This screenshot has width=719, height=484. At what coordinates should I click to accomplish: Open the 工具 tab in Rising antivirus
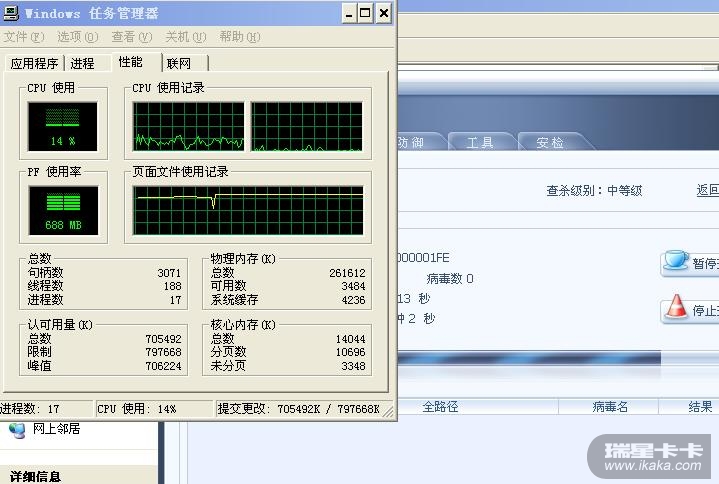pyautogui.click(x=481, y=142)
